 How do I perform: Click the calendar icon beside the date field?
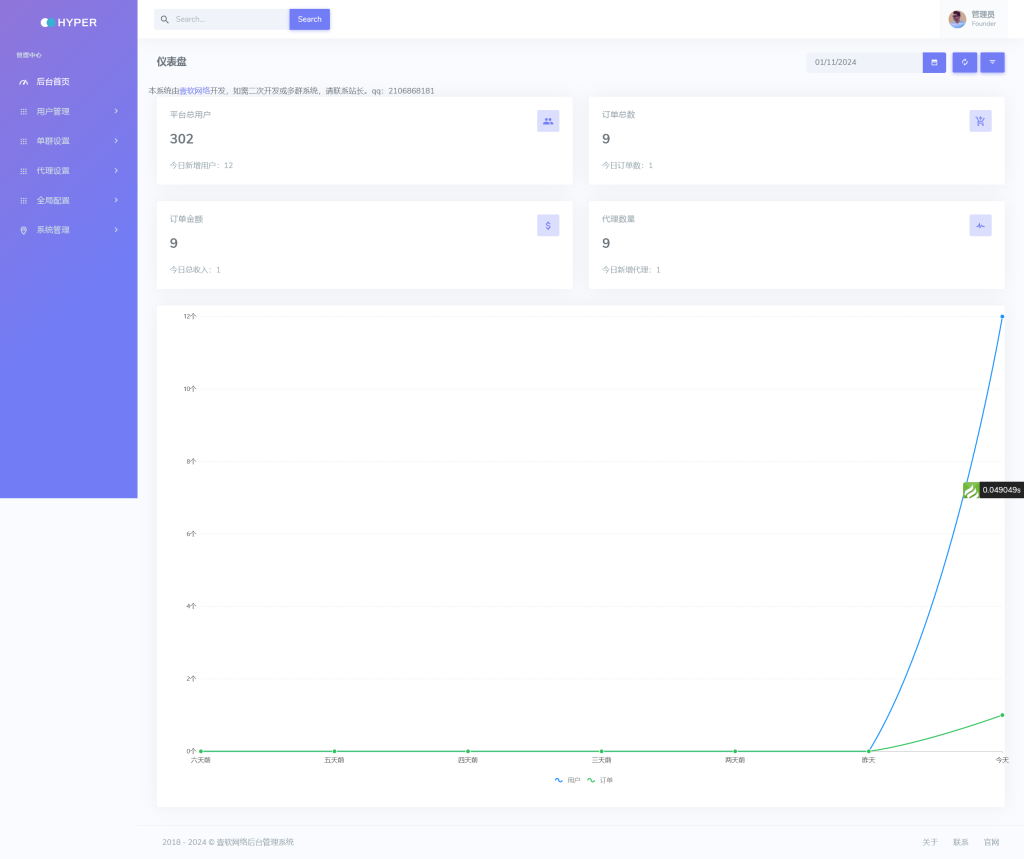point(934,62)
